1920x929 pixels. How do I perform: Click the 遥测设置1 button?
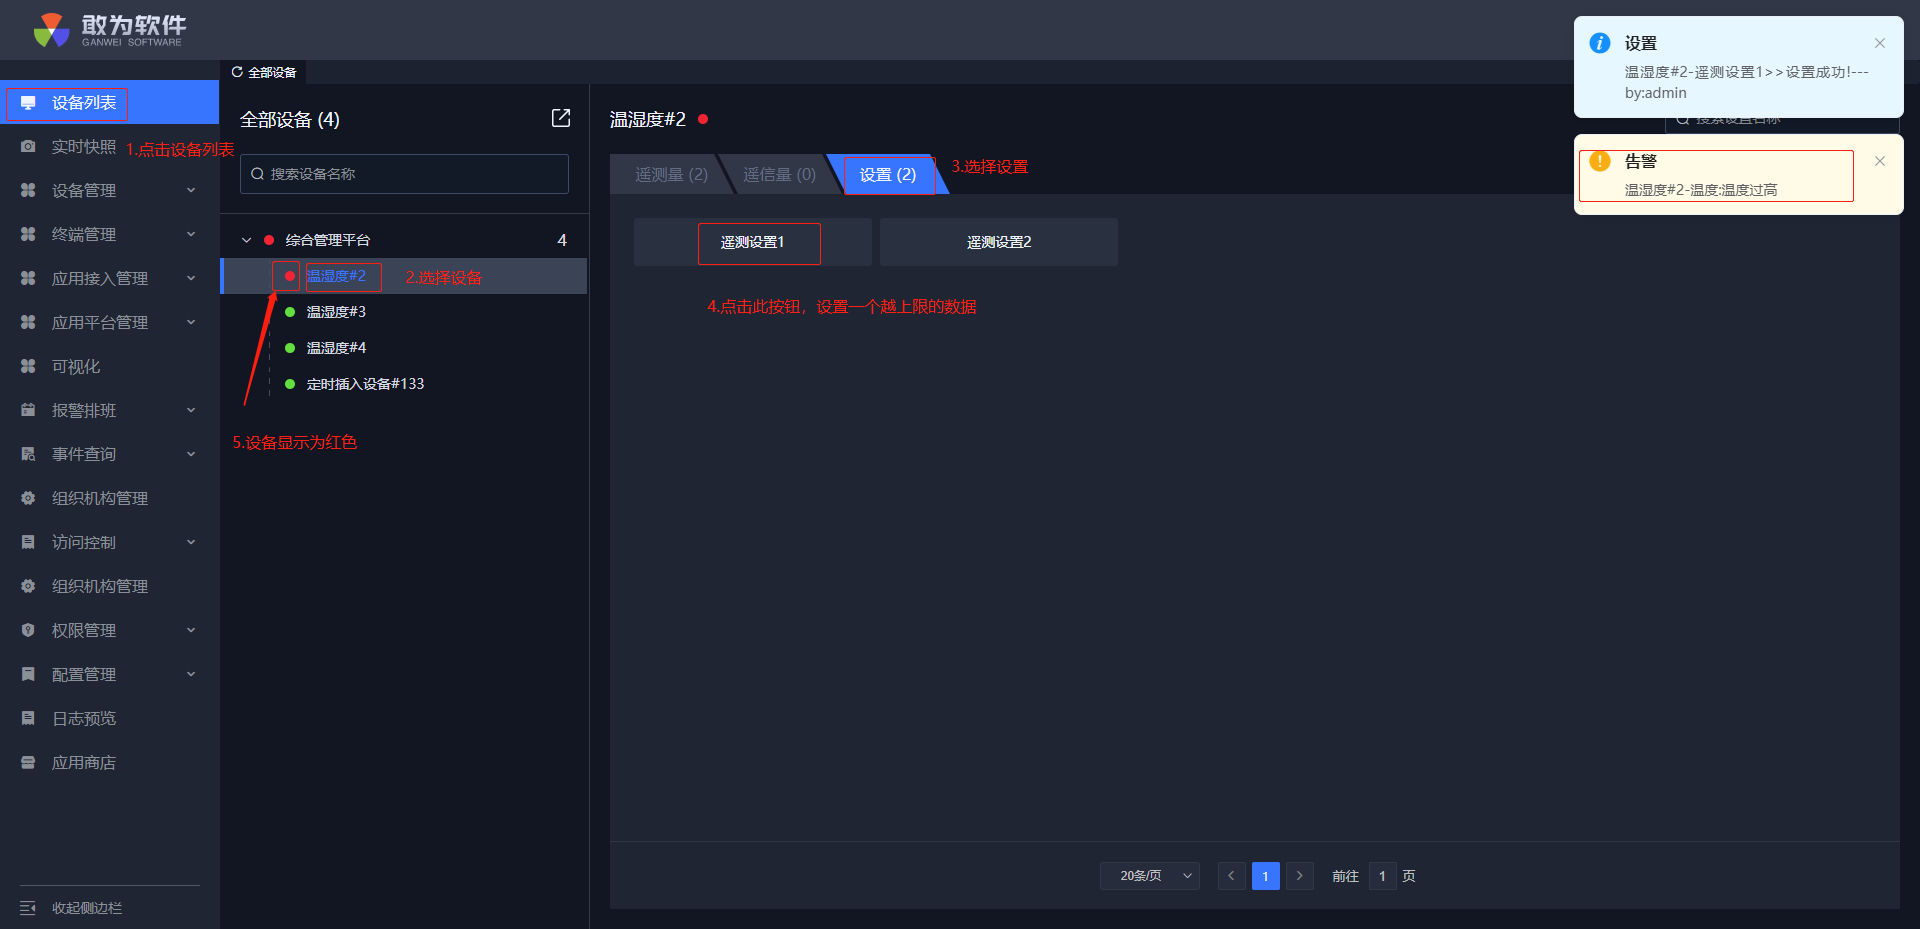click(x=753, y=242)
